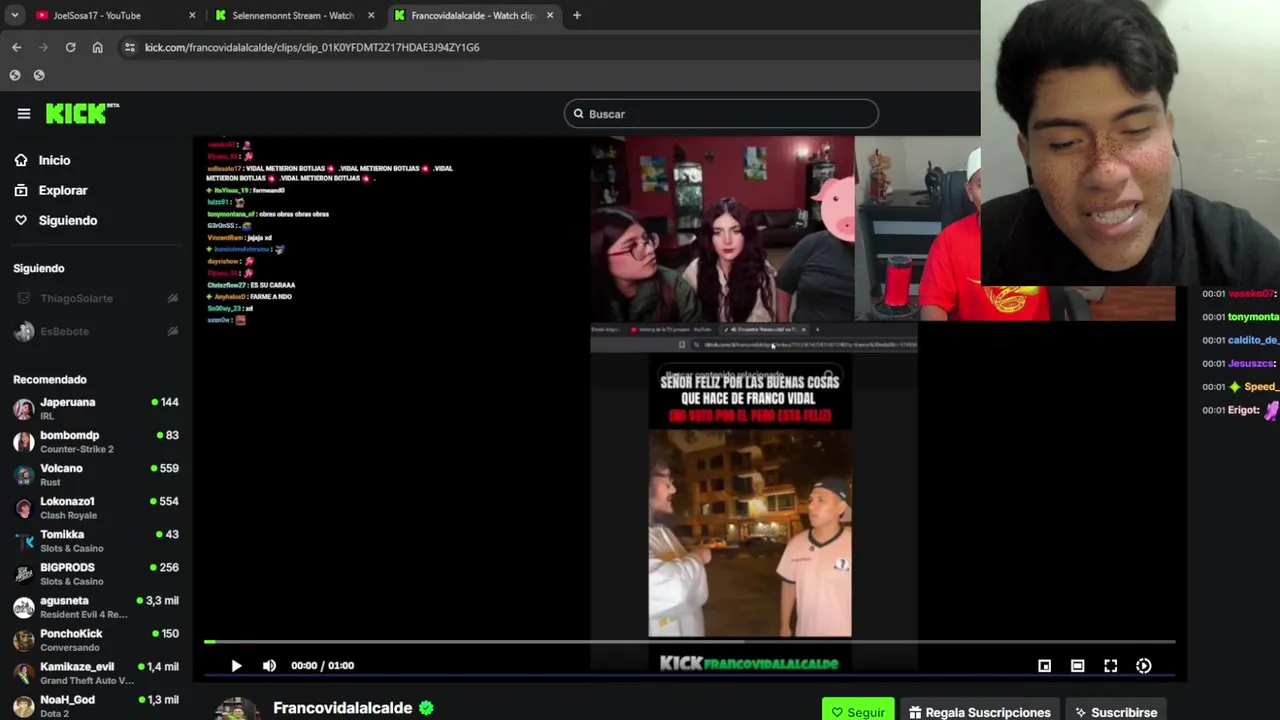Click the Recomendado section heading
This screenshot has height=720, width=1280.
click(x=50, y=379)
